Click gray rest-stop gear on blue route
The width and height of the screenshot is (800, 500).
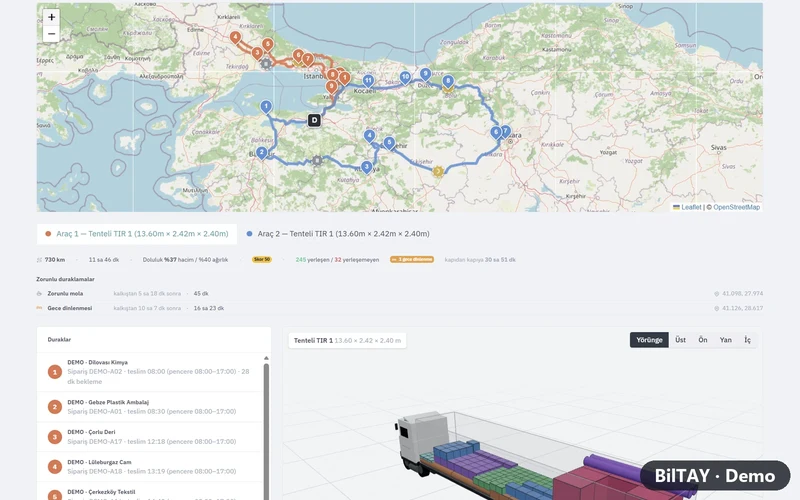point(317,161)
